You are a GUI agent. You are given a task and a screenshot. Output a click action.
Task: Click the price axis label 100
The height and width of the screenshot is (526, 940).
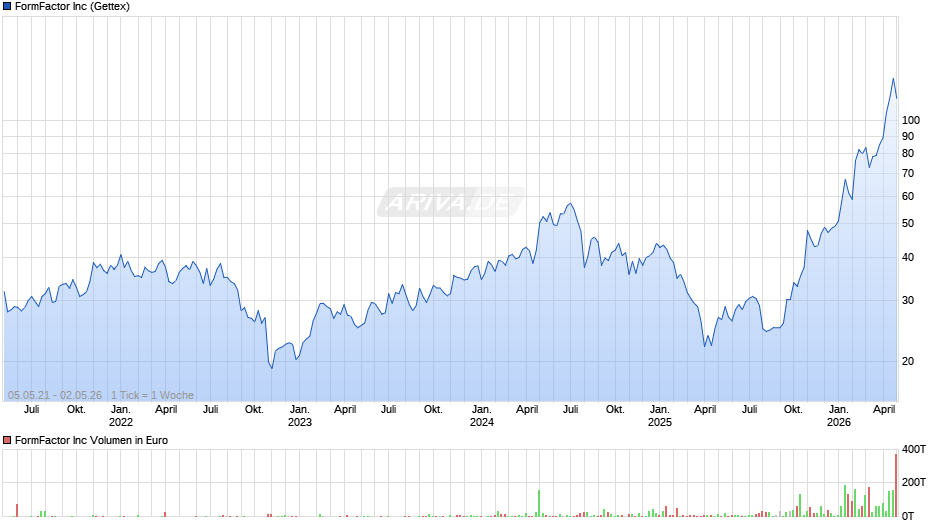pyautogui.click(x=911, y=121)
